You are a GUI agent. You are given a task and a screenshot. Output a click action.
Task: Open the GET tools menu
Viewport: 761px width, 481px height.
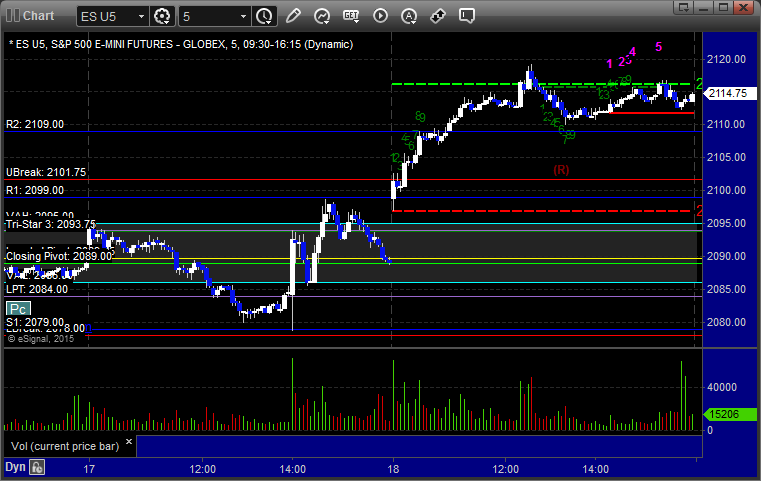tap(351, 16)
